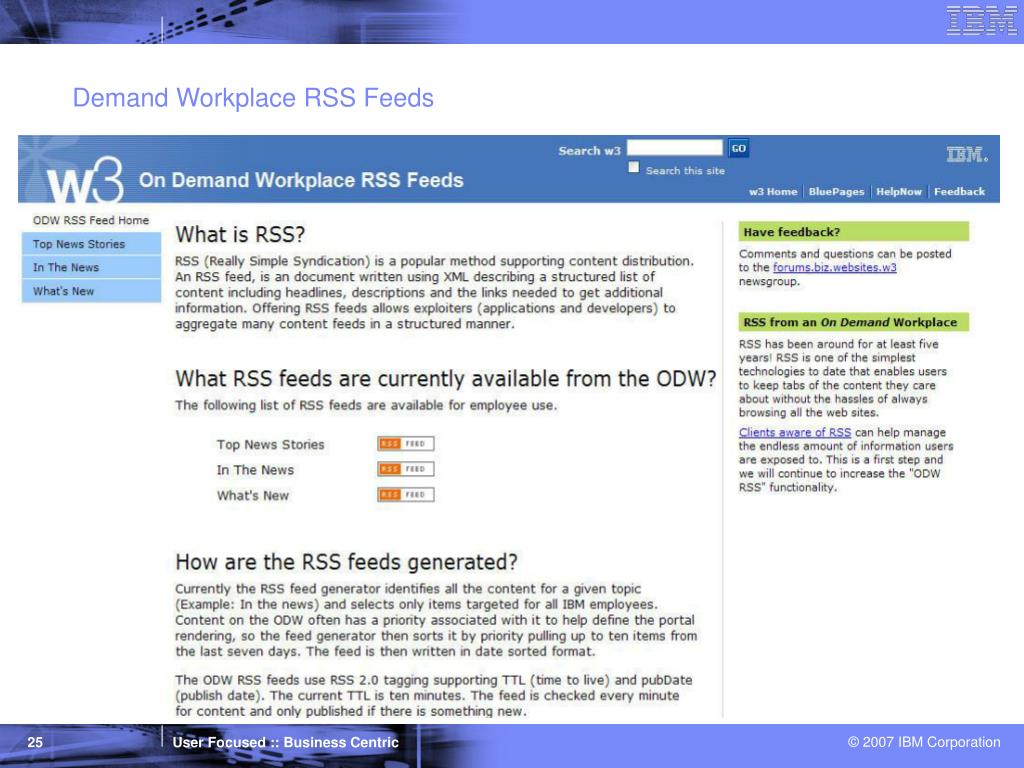Click slide number 25 in footer
The width and height of the screenshot is (1024, 768).
(35, 743)
